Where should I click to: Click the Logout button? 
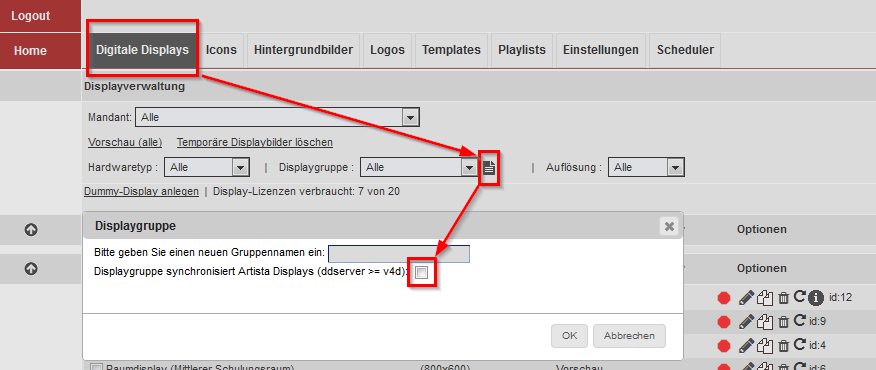(40, 16)
